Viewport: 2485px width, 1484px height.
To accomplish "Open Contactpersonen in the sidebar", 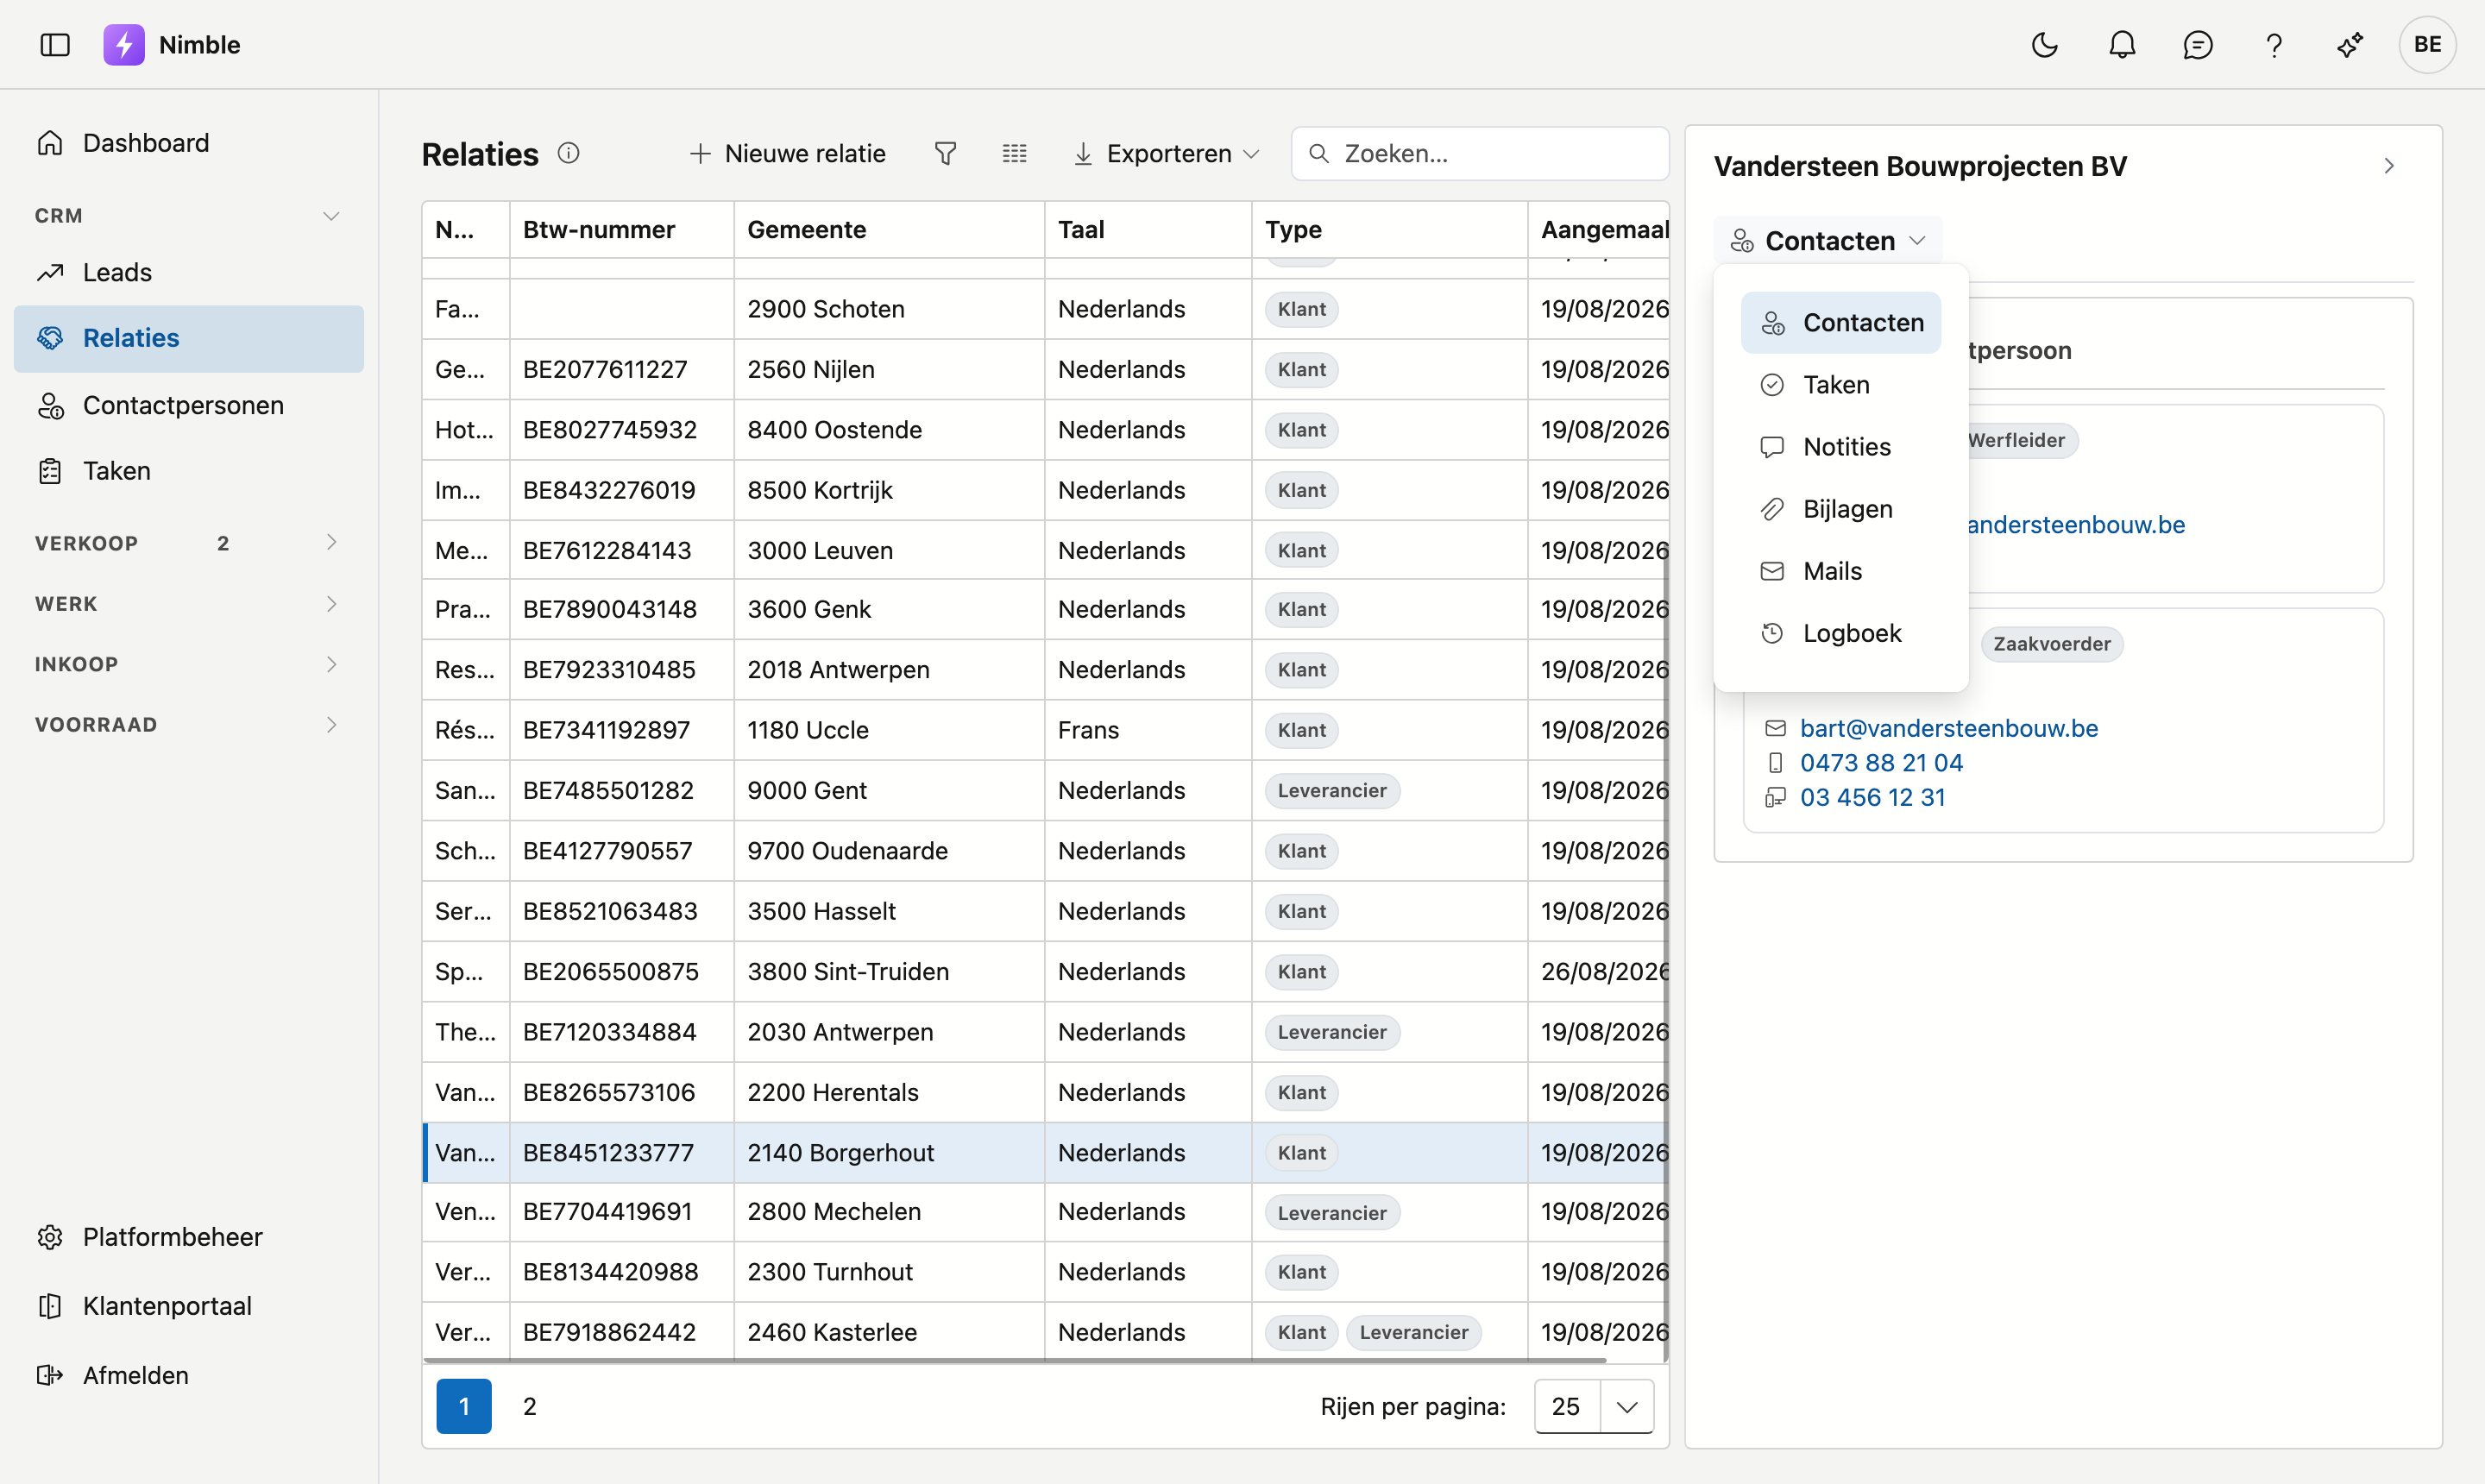I will (x=189, y=405).
